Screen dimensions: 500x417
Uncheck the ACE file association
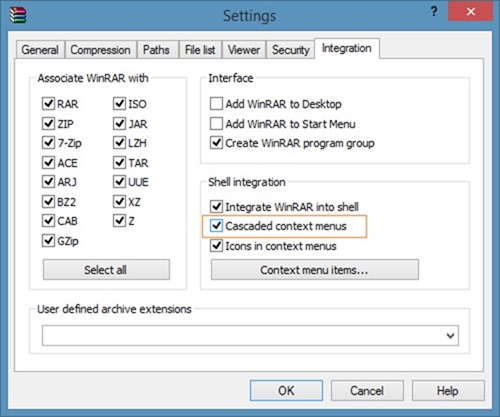[48, 163]
